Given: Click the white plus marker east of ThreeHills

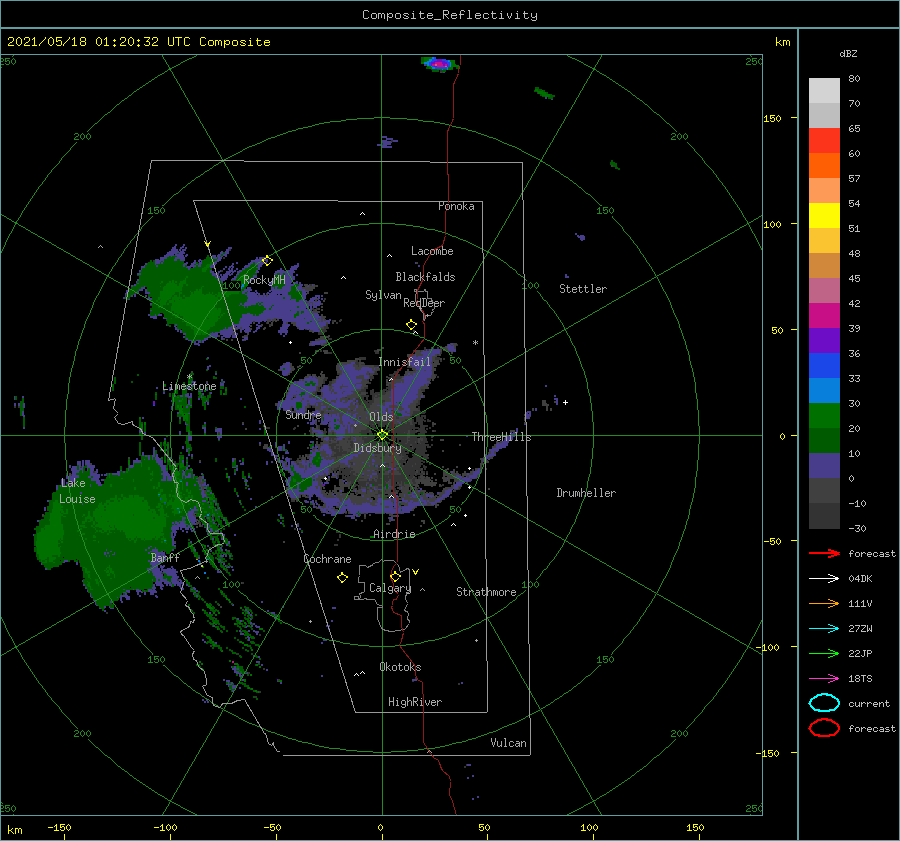Looking at the screenshot, I should click(565, 402).
